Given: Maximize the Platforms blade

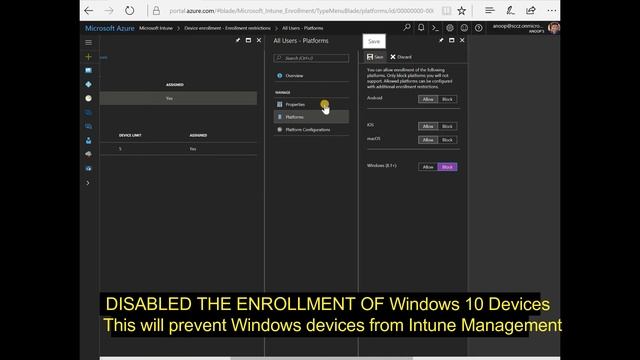Looking at the screenshot, I should pos(451,40).
